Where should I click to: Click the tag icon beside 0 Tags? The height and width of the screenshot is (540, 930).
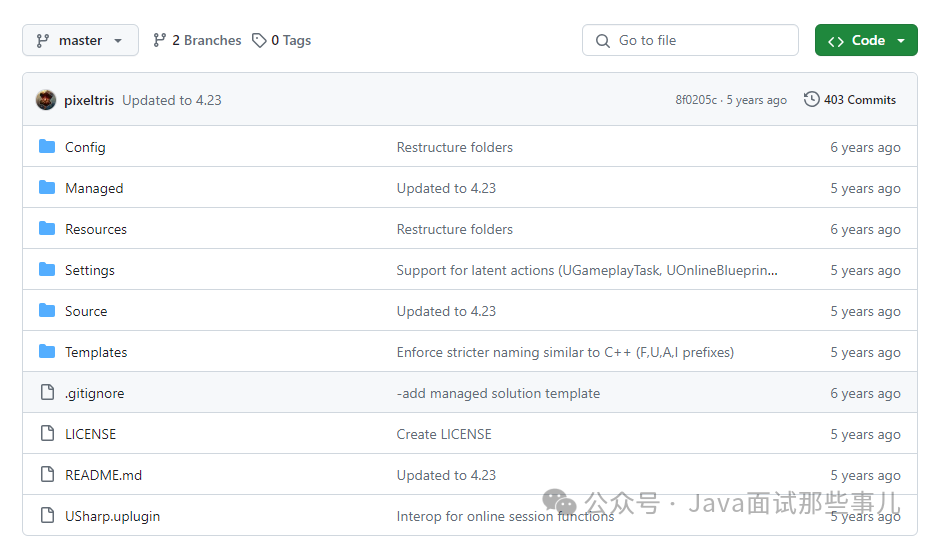(x=259, y=40)
